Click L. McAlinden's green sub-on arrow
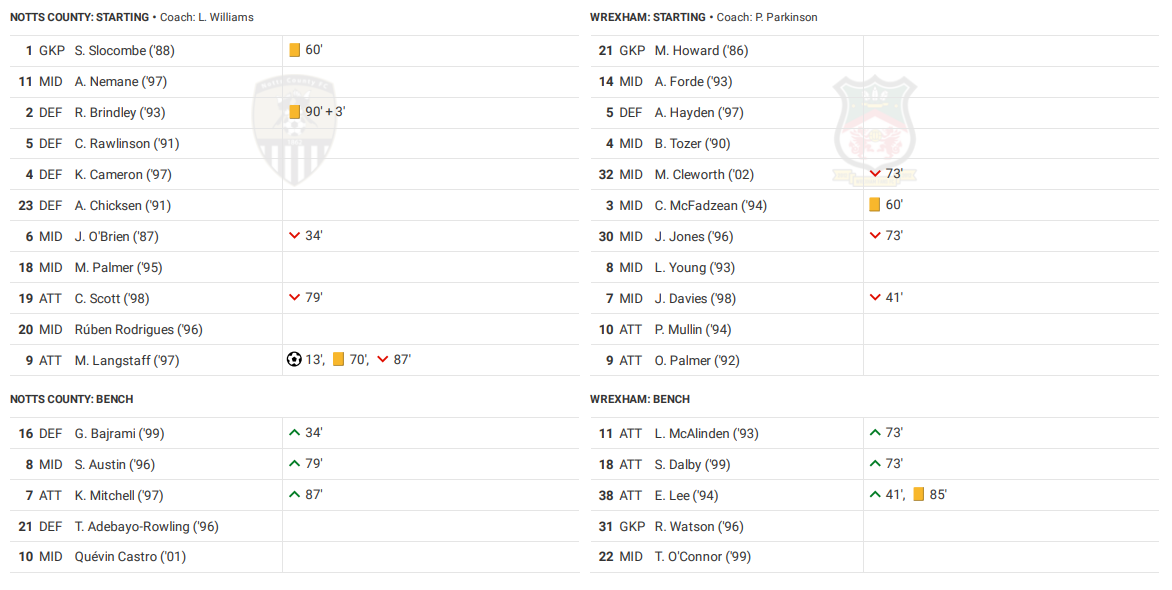This screenshot has width=1172, height=590. tap(874, 433)
